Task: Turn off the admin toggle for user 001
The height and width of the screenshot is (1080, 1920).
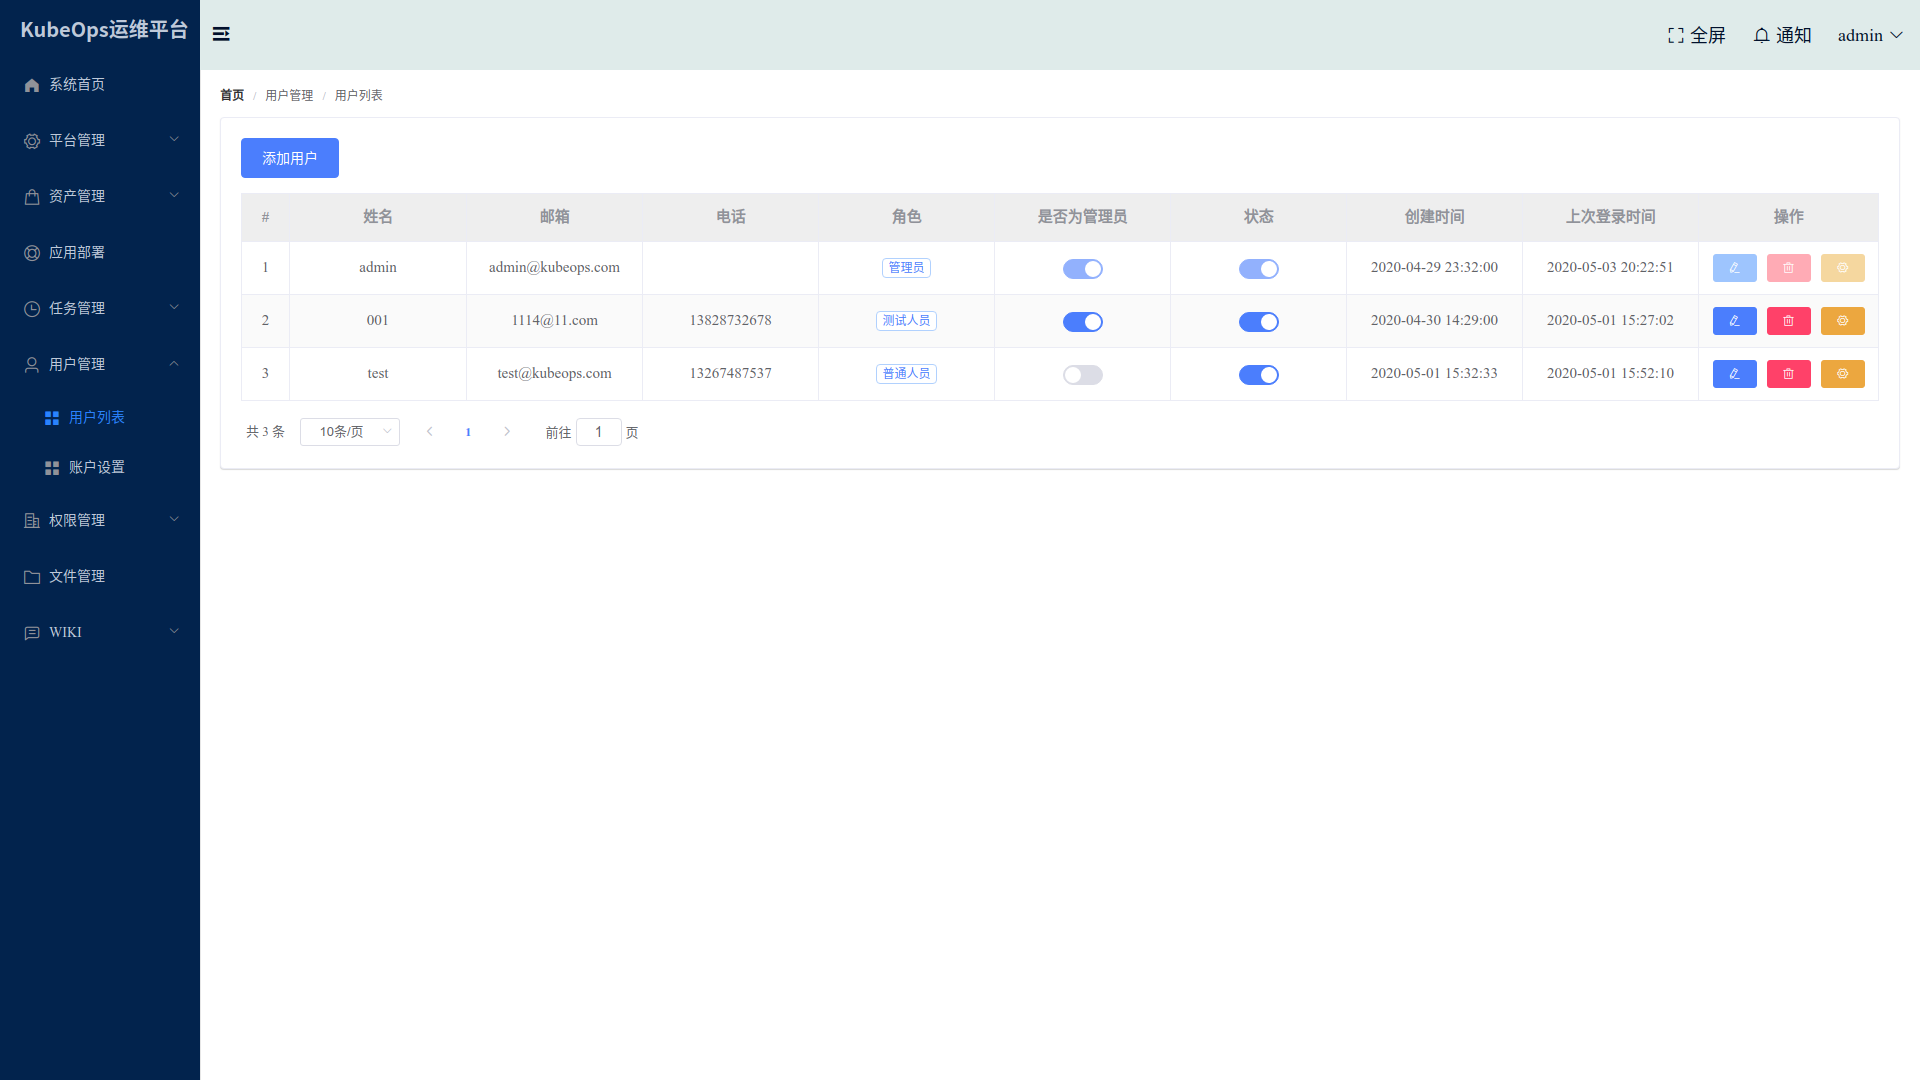Action: coord(1082,322)
